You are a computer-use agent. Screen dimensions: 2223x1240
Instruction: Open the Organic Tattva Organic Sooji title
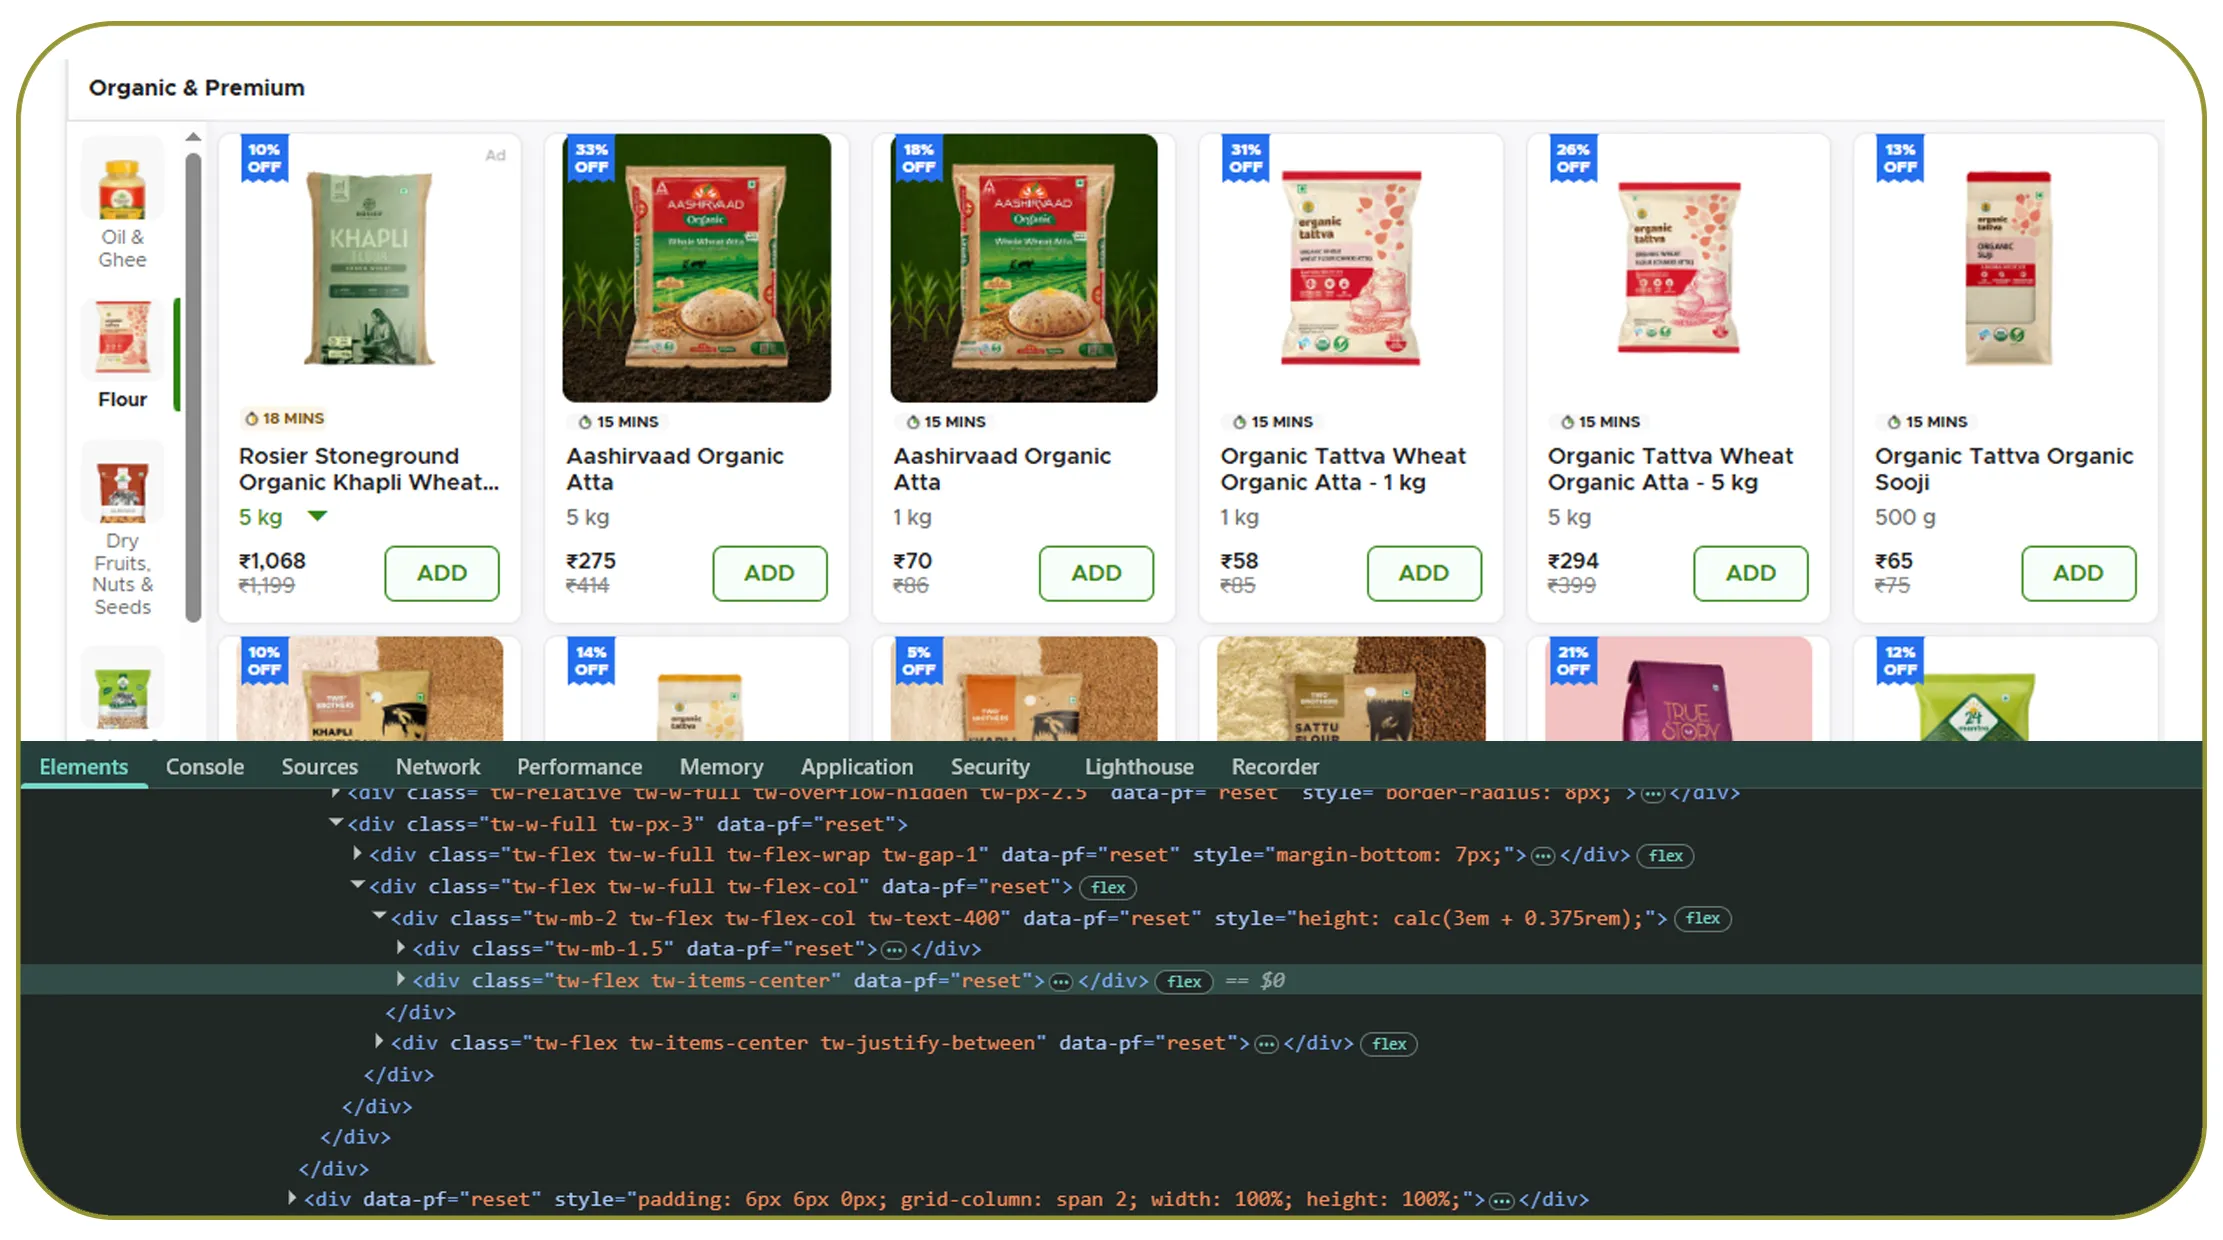tap(2004, 469)
